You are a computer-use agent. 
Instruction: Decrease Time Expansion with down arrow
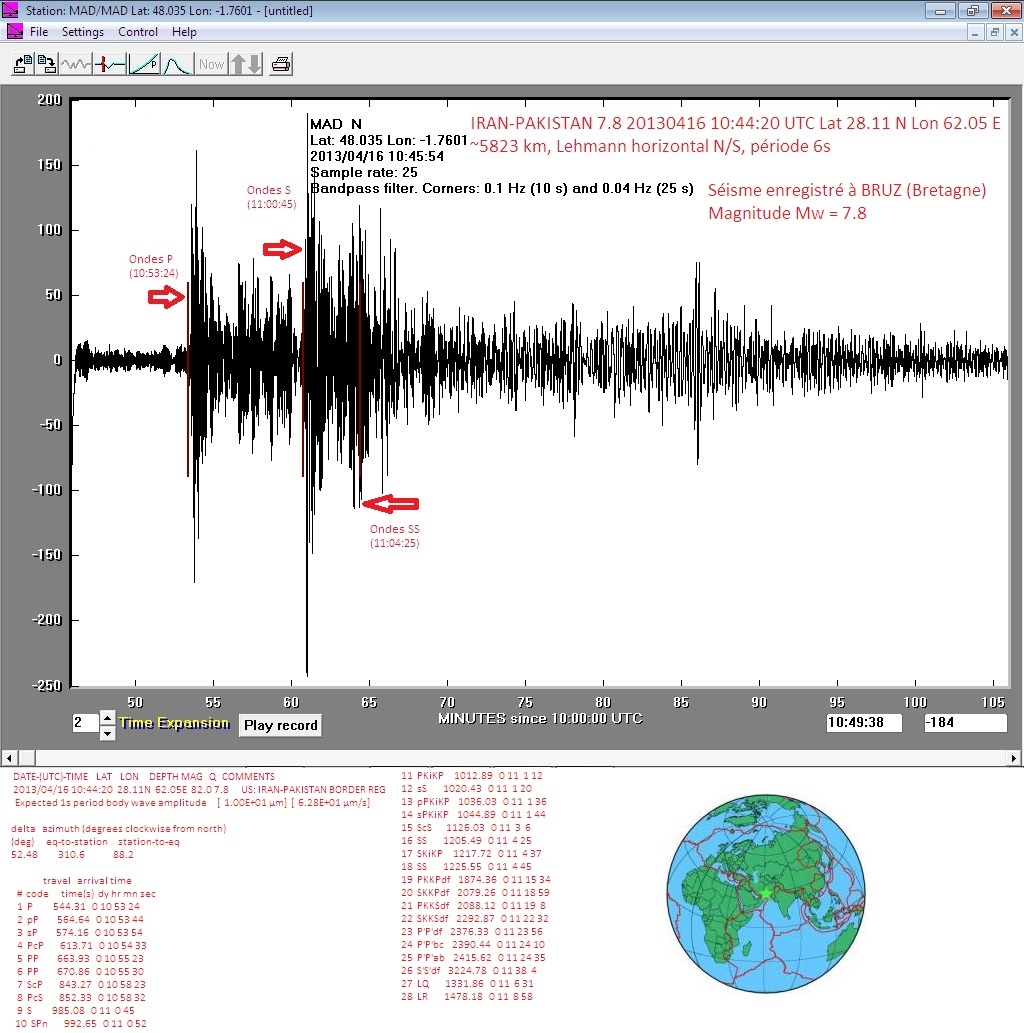[108, 733]
